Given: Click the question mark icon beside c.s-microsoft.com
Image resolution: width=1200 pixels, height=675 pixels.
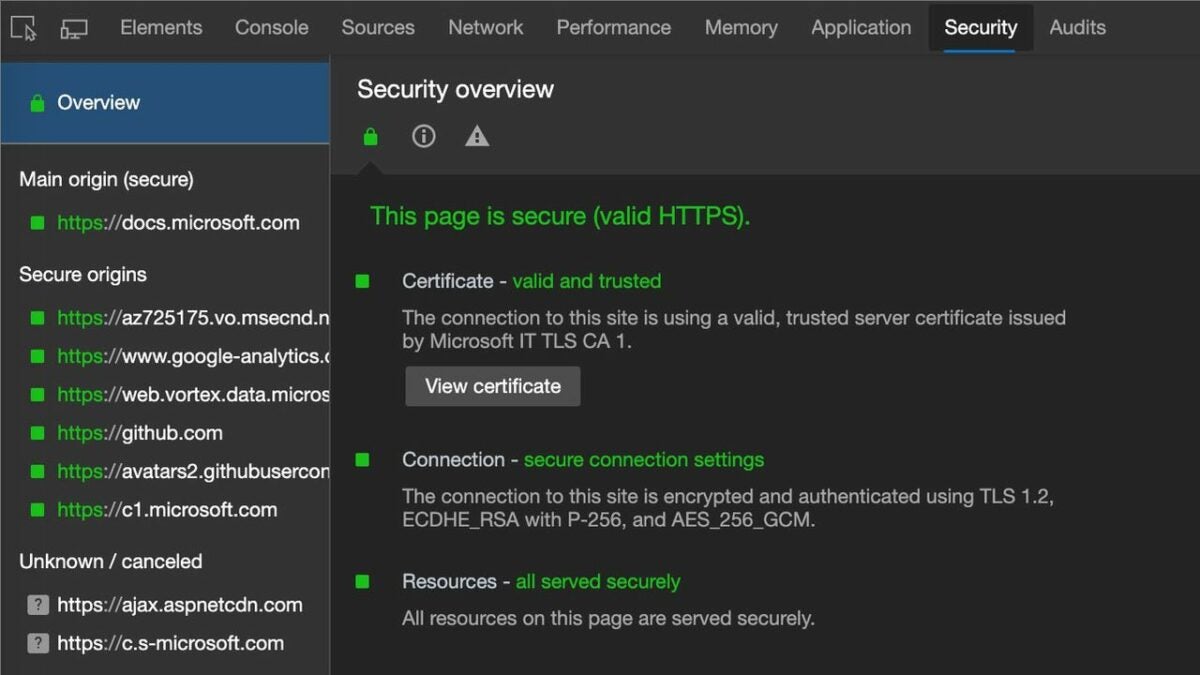Looking at the screenshot, I should coord(37,643).
